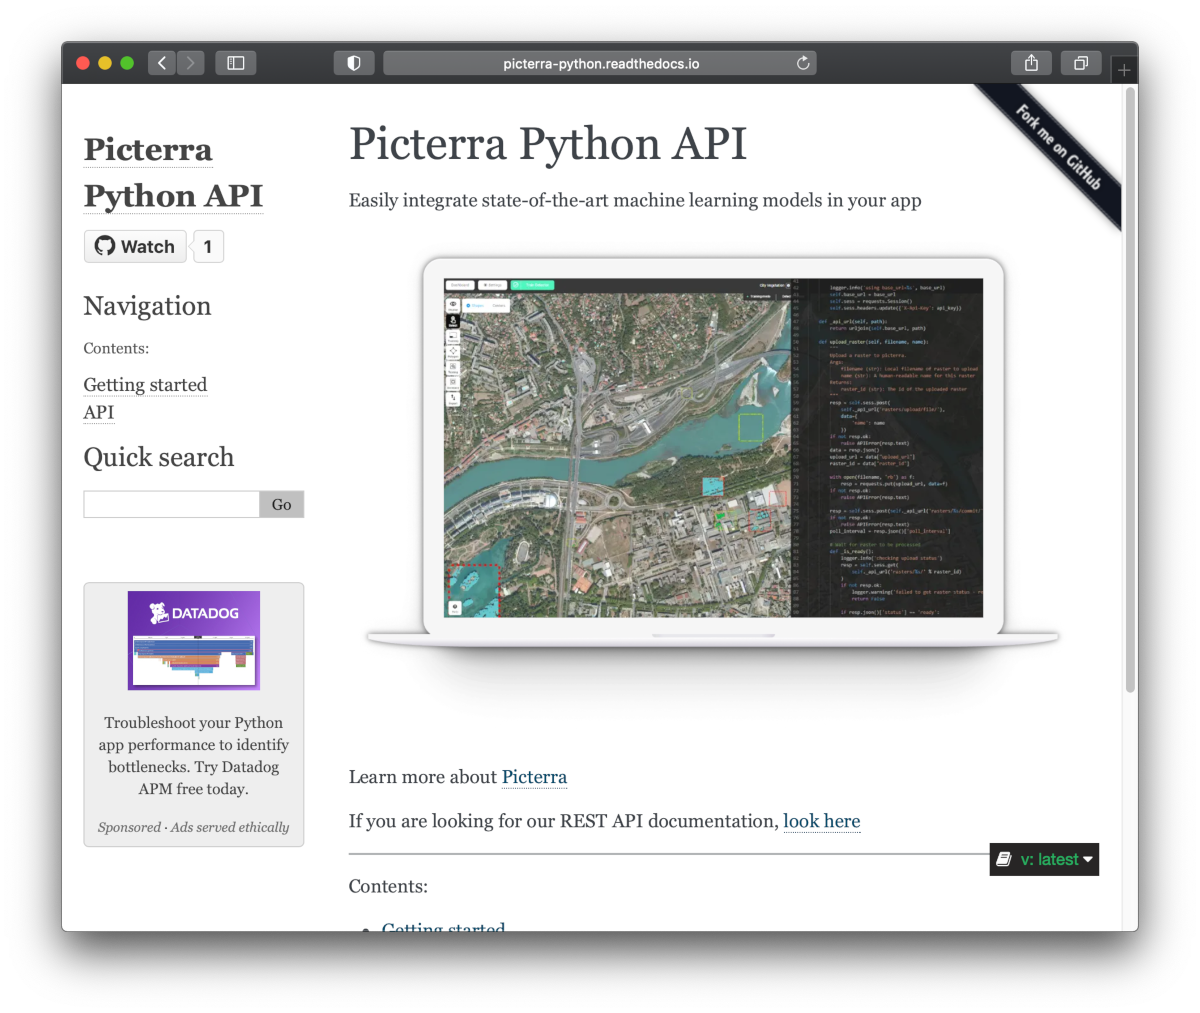Click the forward navigation arrow

(x=190, y=62)
